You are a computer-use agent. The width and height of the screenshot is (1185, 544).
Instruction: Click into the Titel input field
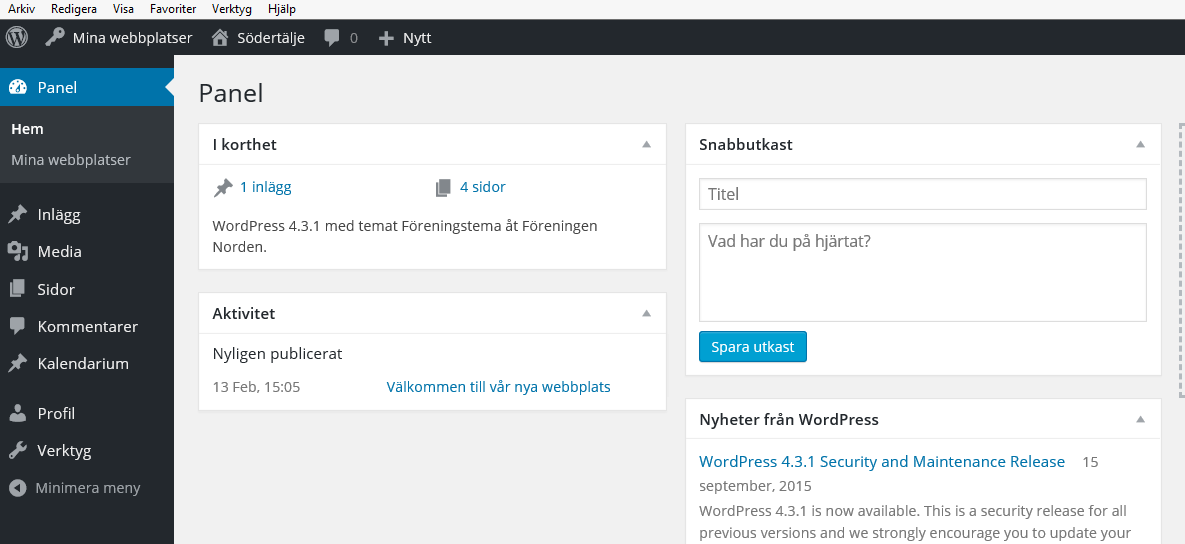[923, 194]
